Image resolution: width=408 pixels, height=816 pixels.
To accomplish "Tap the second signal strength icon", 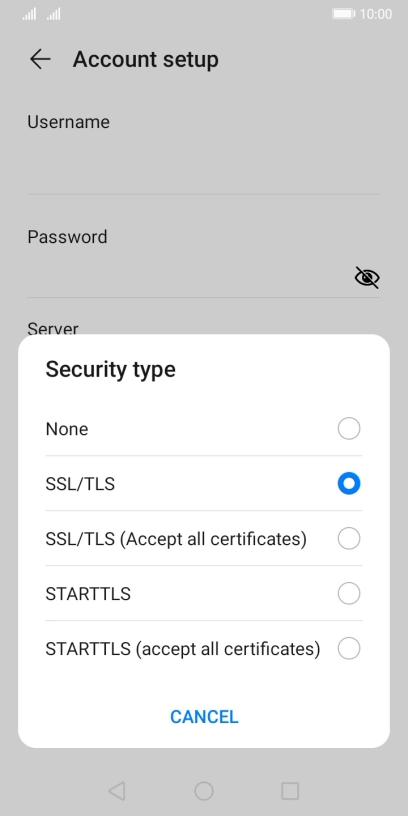I will [x=54, y=14].
